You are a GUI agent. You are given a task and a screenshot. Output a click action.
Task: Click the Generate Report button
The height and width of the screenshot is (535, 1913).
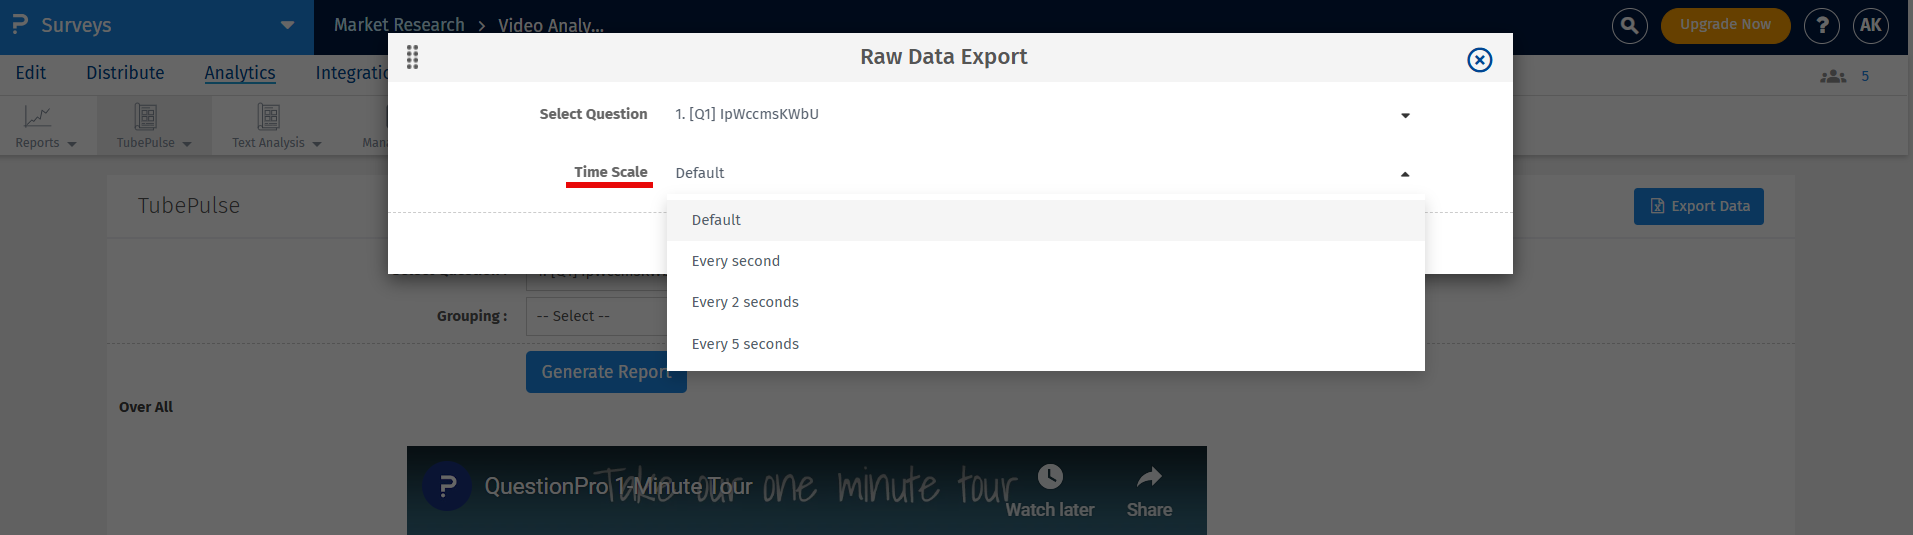(606, 372)
